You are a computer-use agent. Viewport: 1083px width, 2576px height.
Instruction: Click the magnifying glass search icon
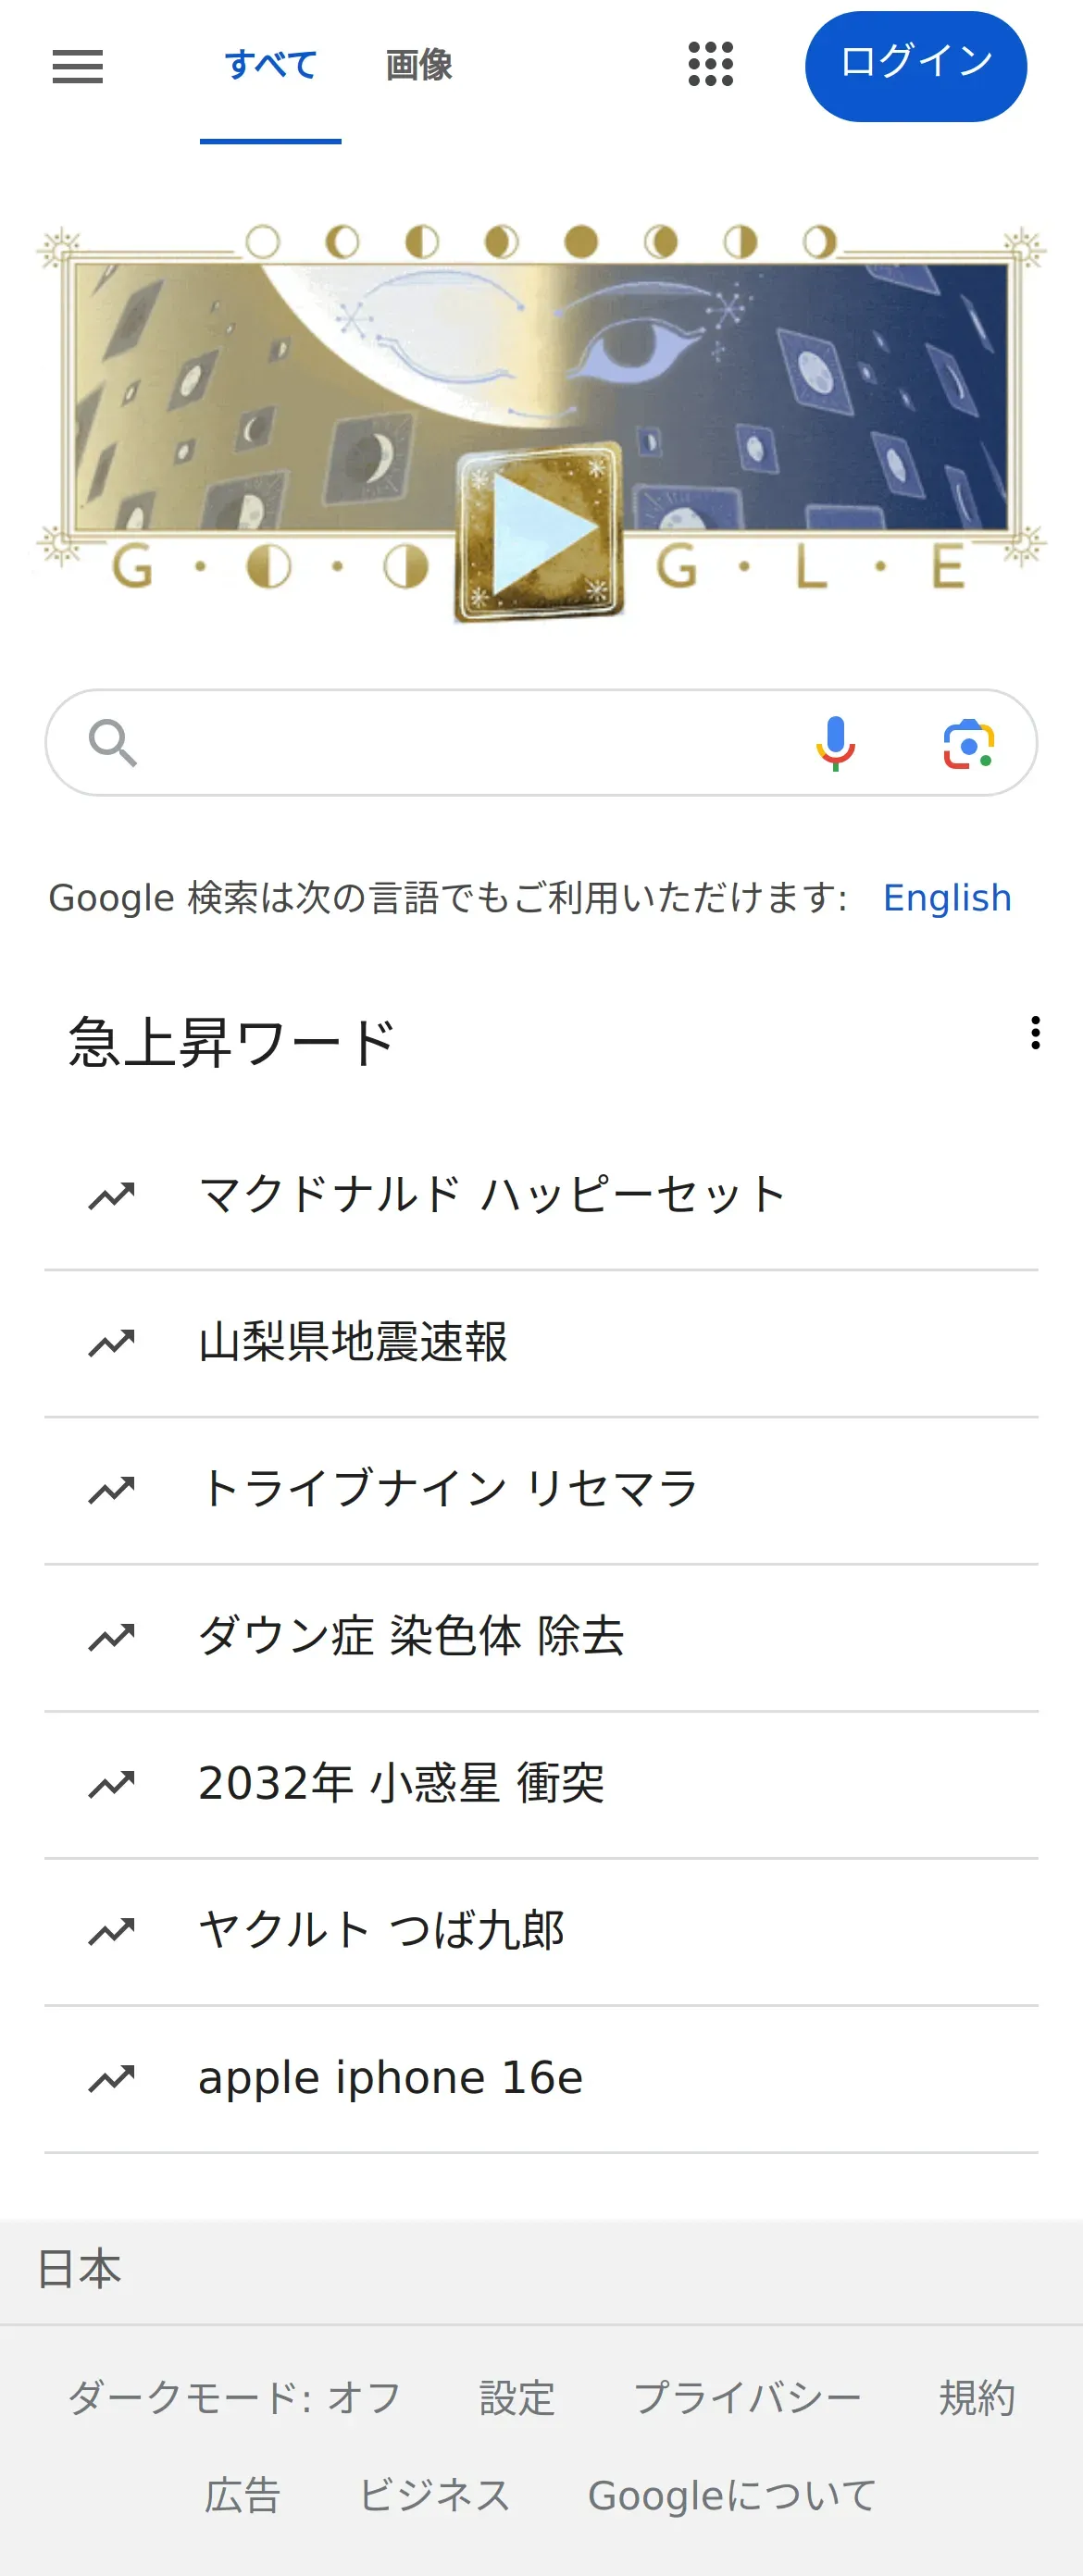pos(112,743)
